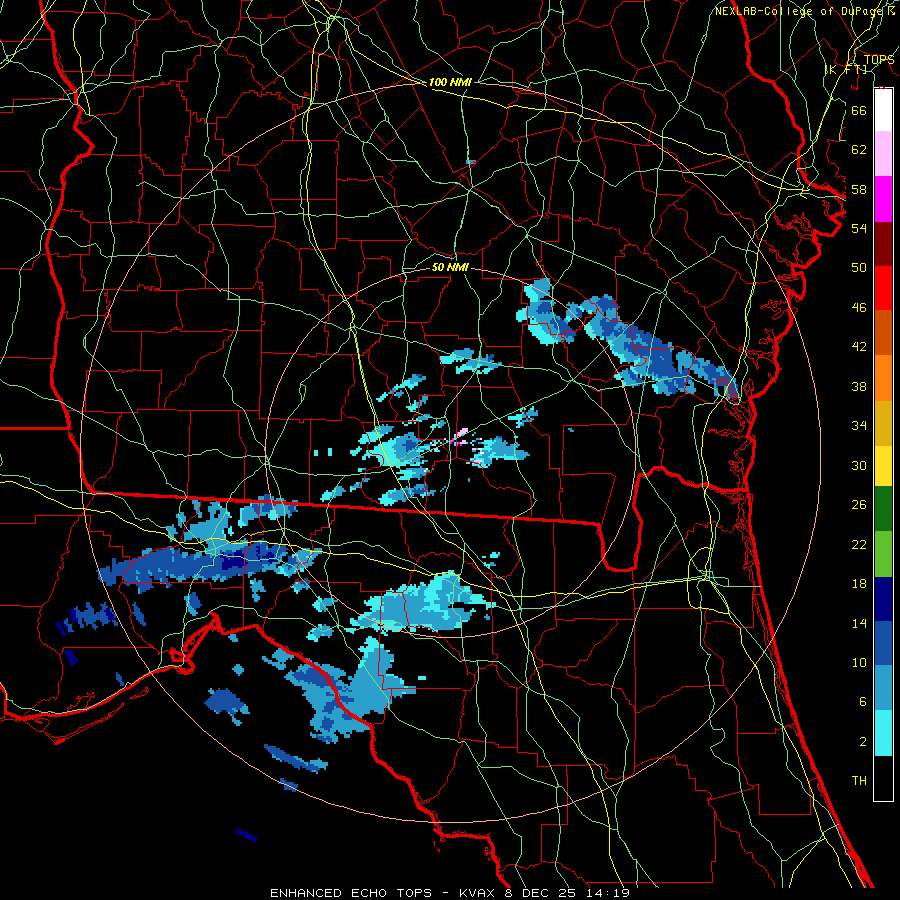Click the legend value "18"

859,584
